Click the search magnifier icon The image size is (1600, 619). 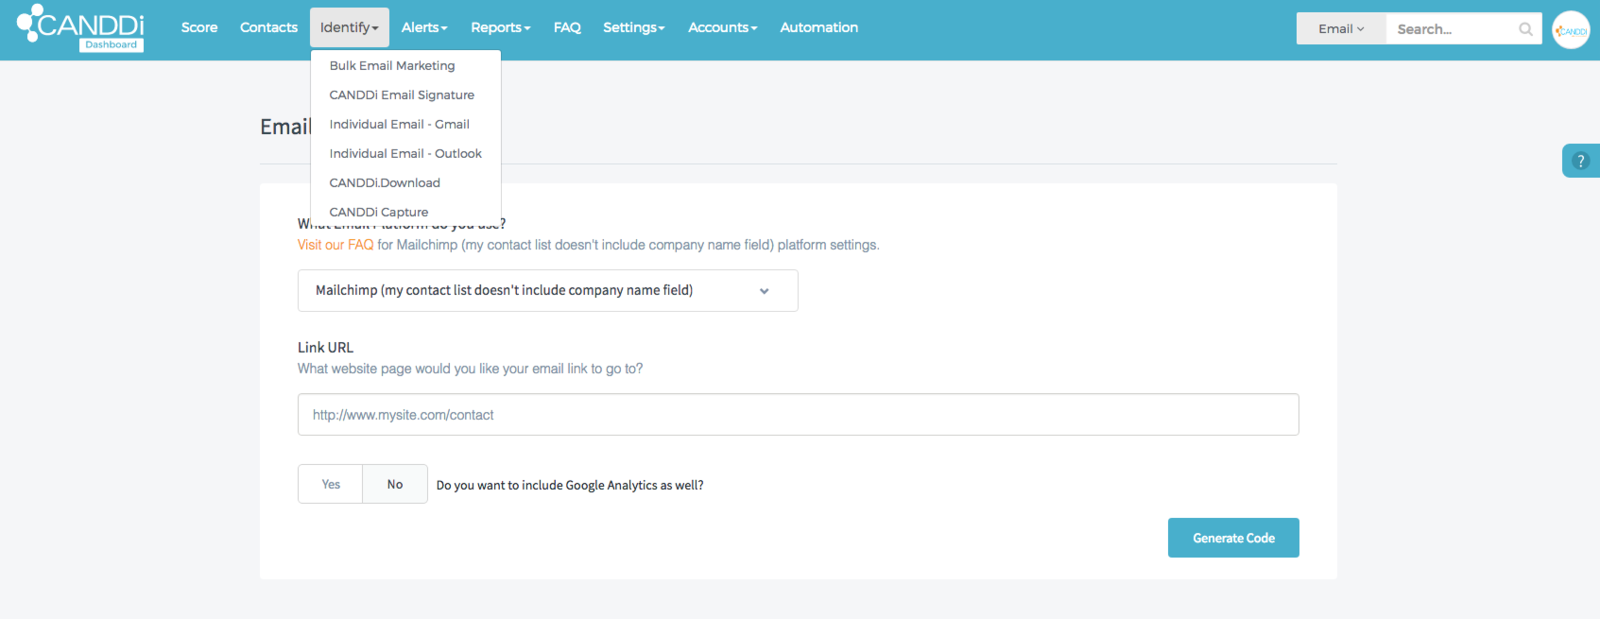[x=1525, y=29]
